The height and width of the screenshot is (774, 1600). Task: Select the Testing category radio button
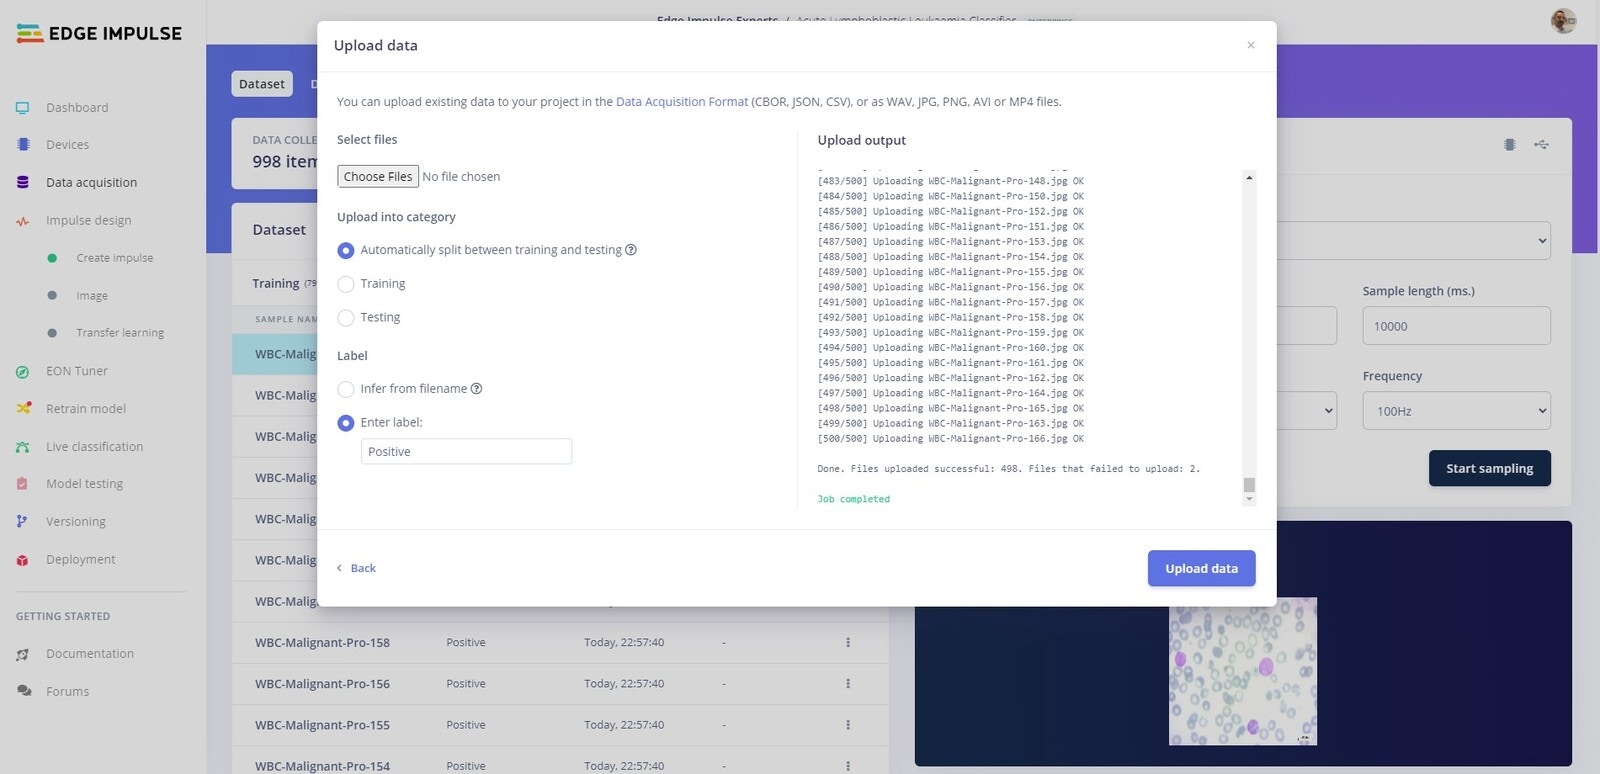346,318
